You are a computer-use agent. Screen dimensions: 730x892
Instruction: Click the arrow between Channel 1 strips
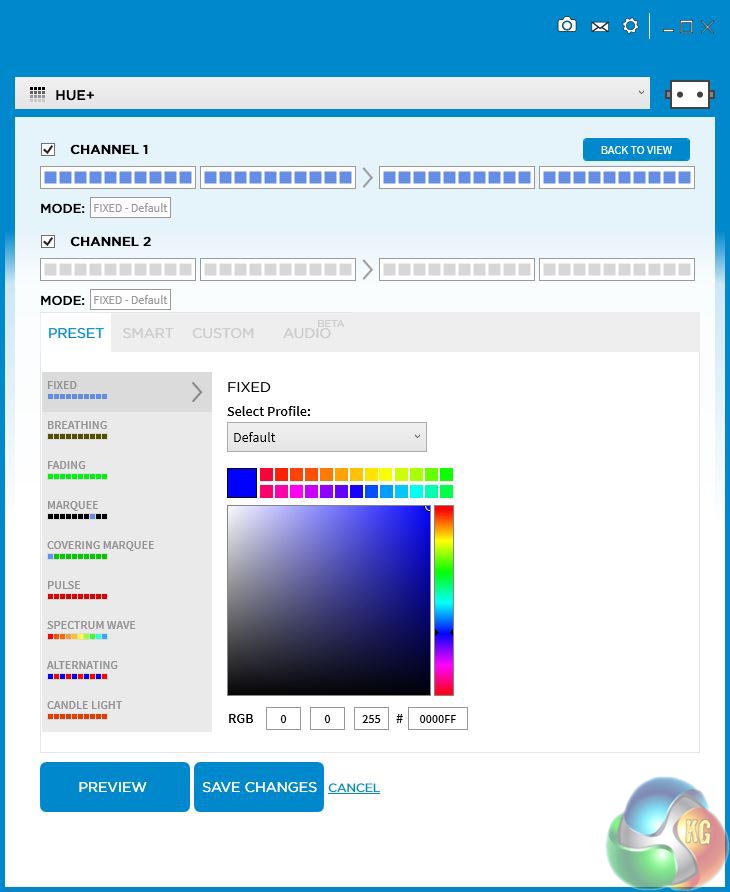[x=368, y=177]
